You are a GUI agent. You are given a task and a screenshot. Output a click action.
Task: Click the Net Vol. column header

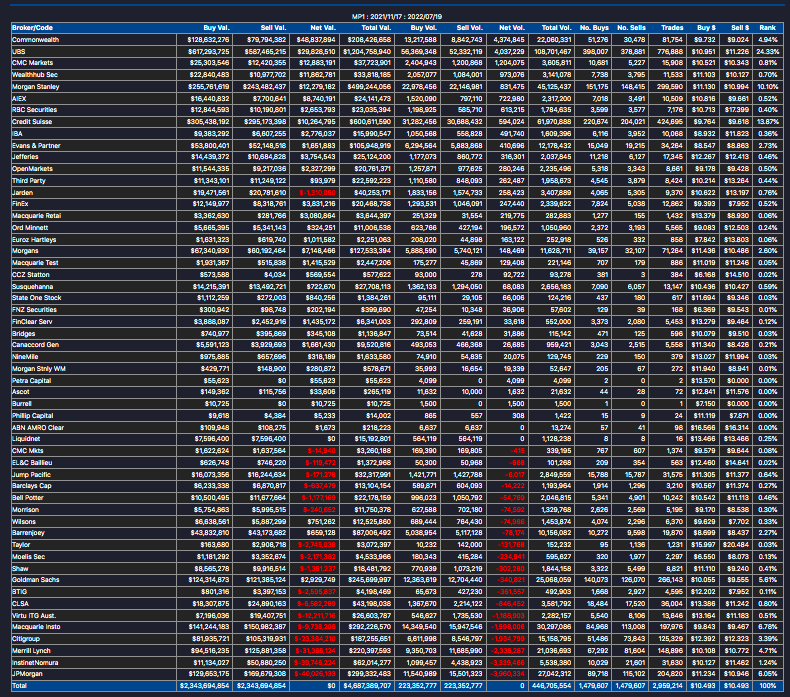pyautogui.click(x=511, y=28)
